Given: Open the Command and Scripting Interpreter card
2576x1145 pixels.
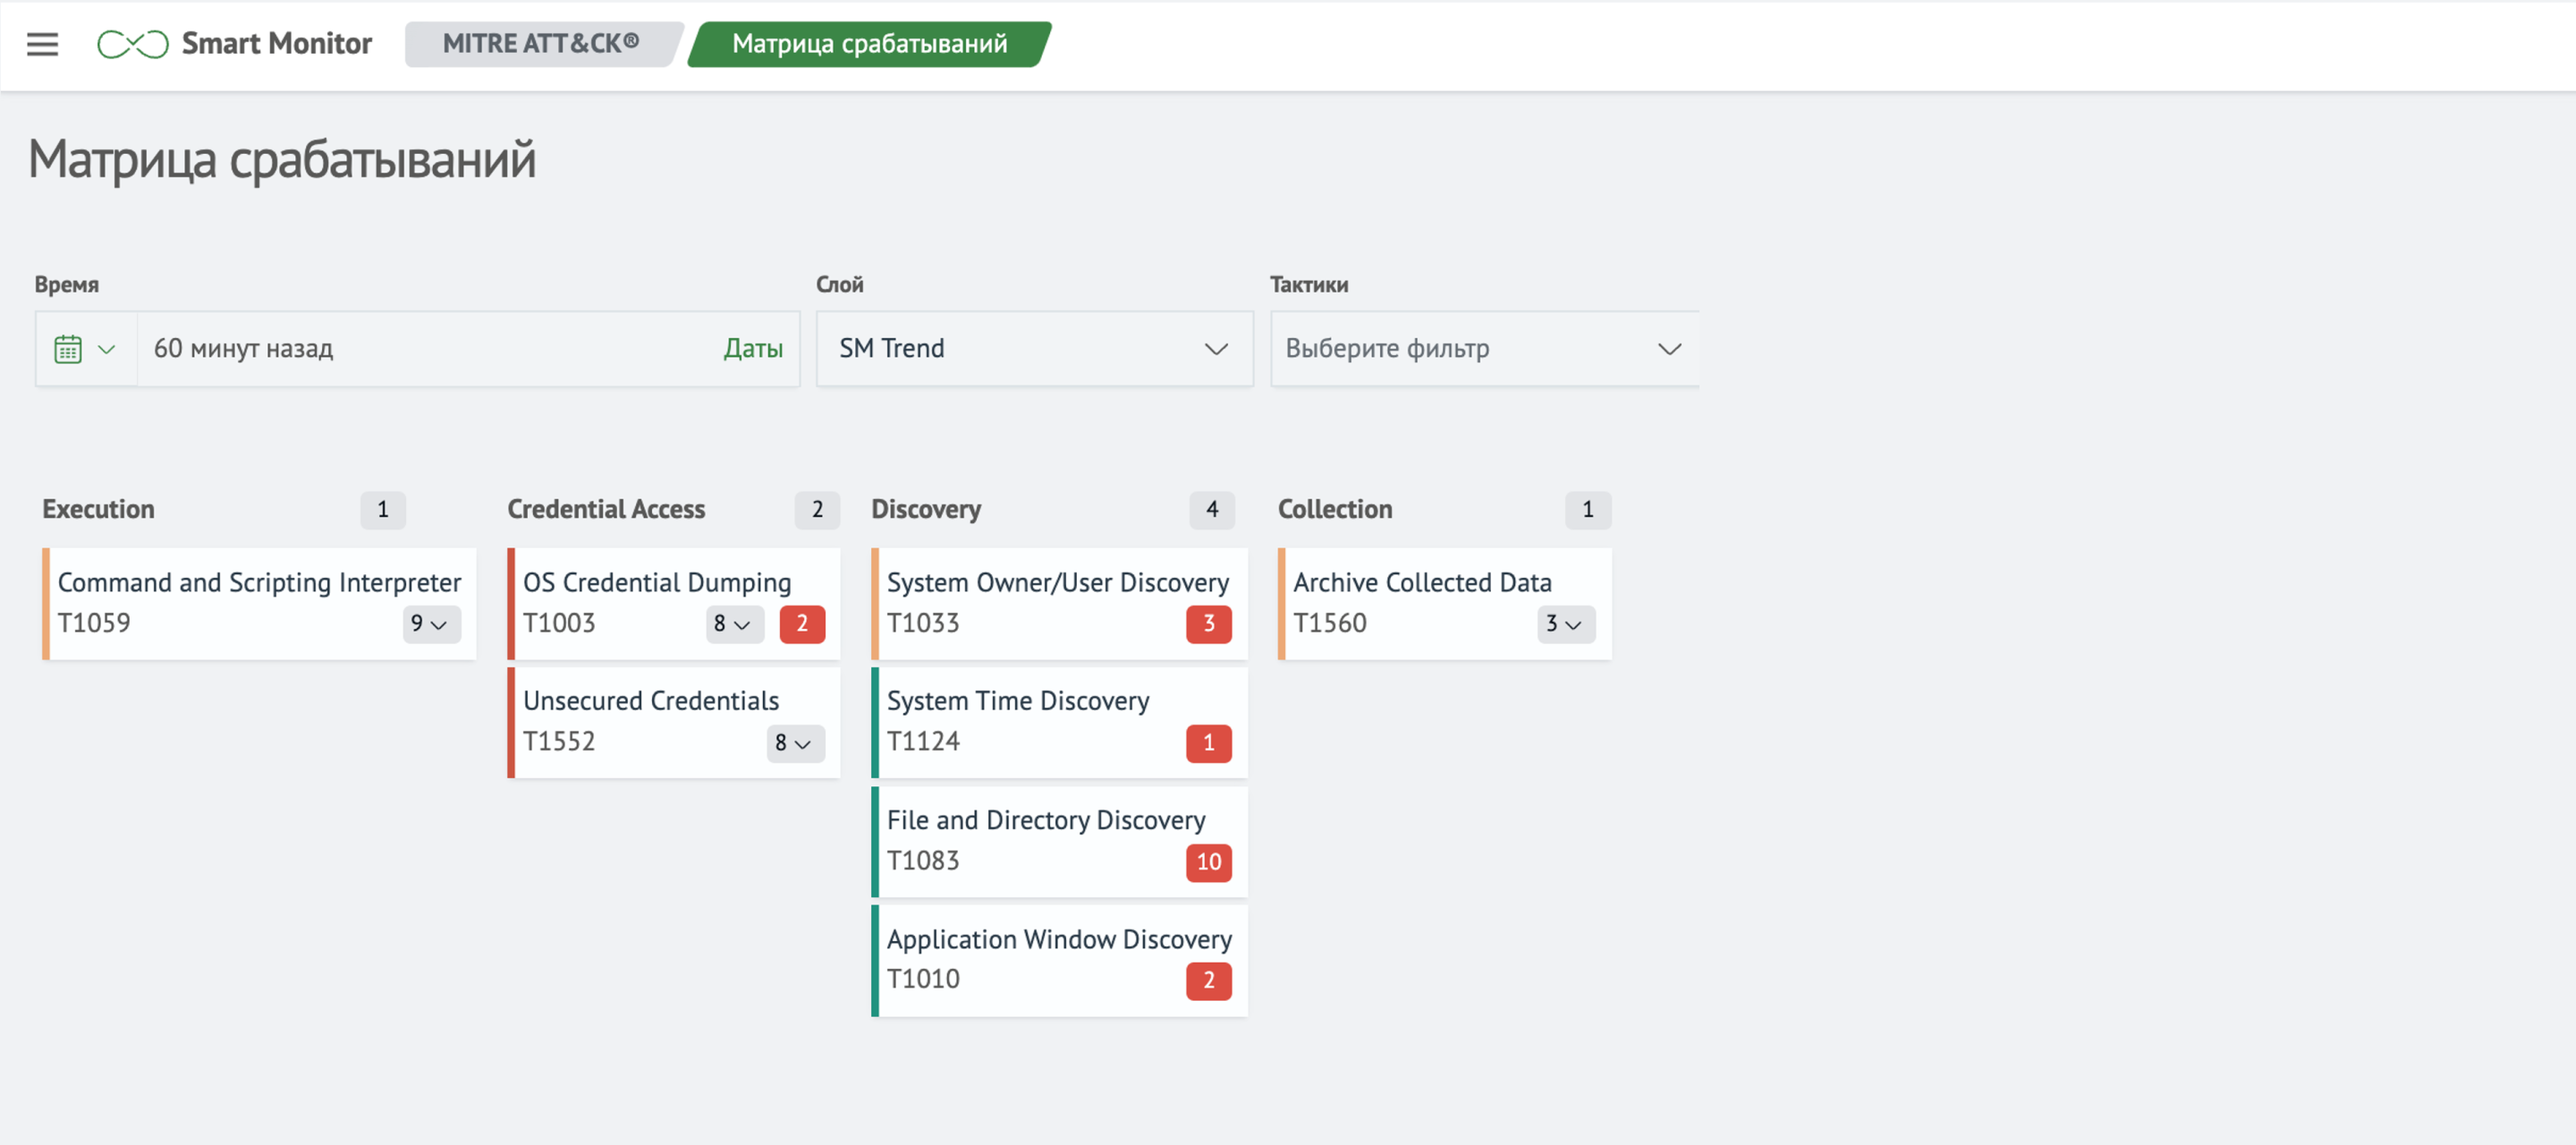Looking at the screenshot, I should [x=259, y=583].
